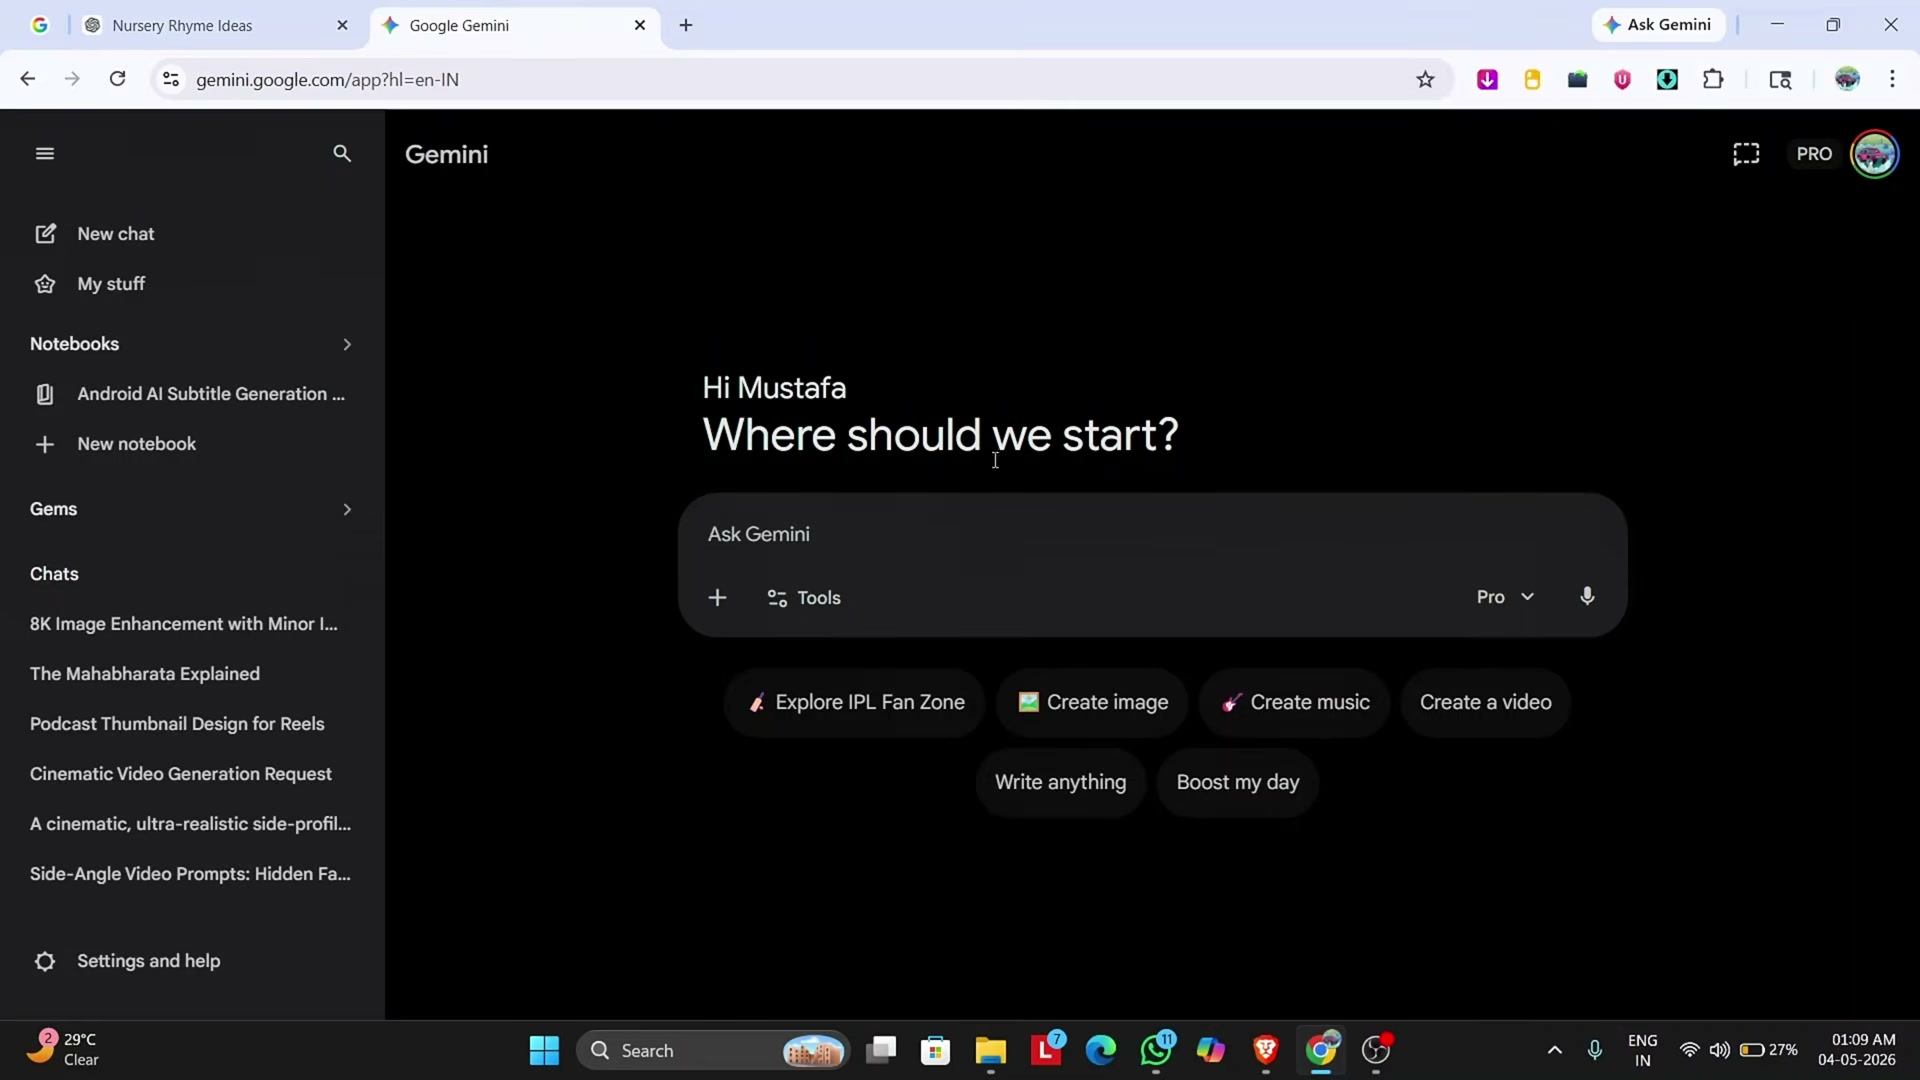1920x1080 pixels.
Task: Click the green download extension icon
Action: [x=1667, y=79]
